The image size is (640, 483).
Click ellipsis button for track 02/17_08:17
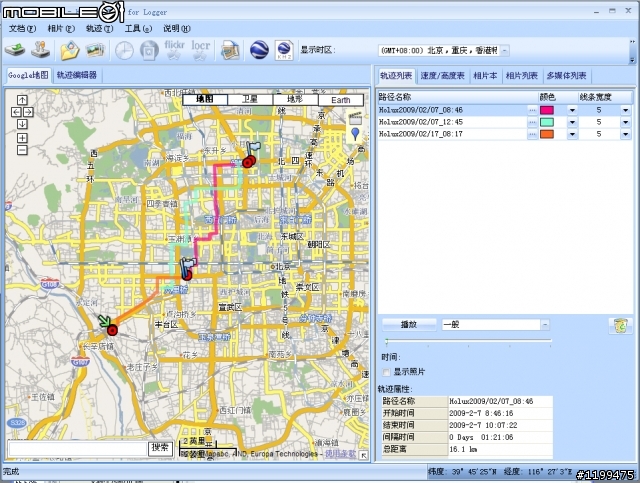(532, 134)
